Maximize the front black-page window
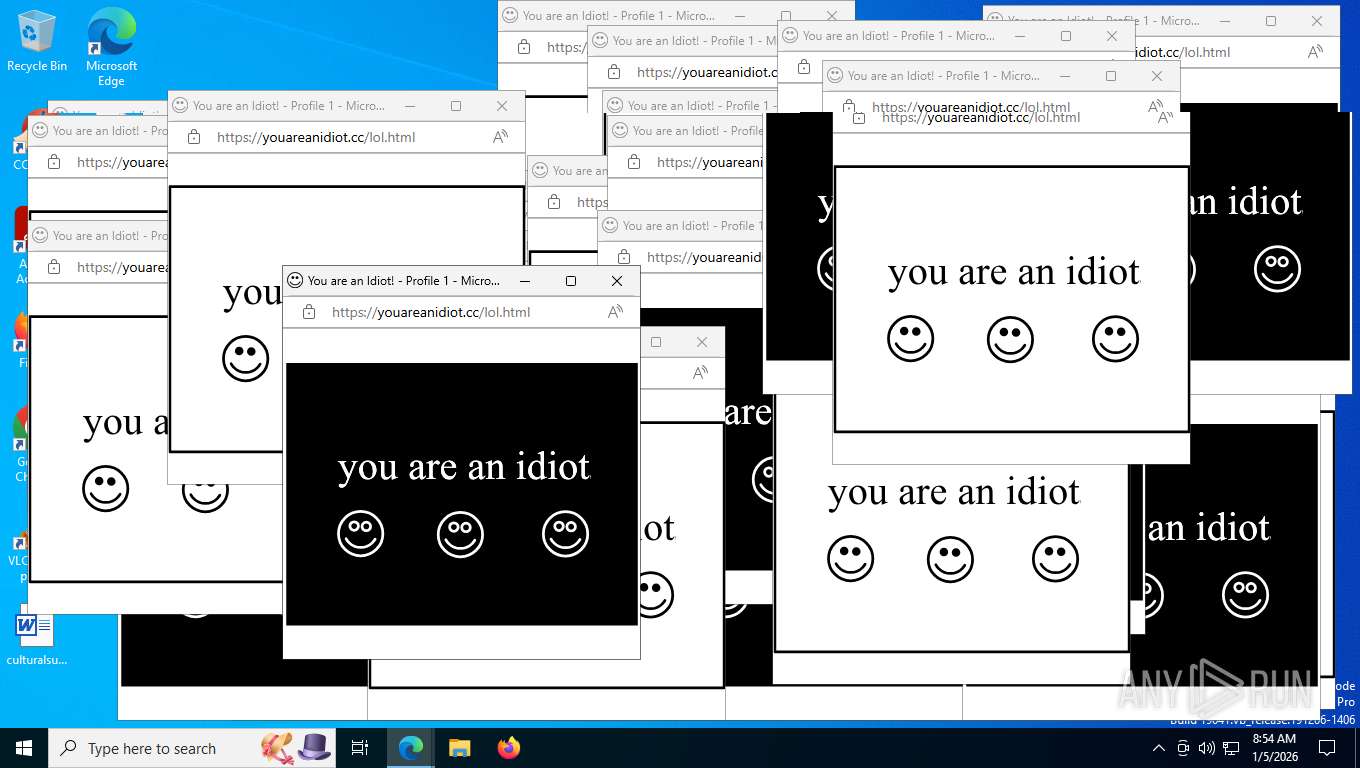Screen dimensions: 1360x768 (571, 281)
